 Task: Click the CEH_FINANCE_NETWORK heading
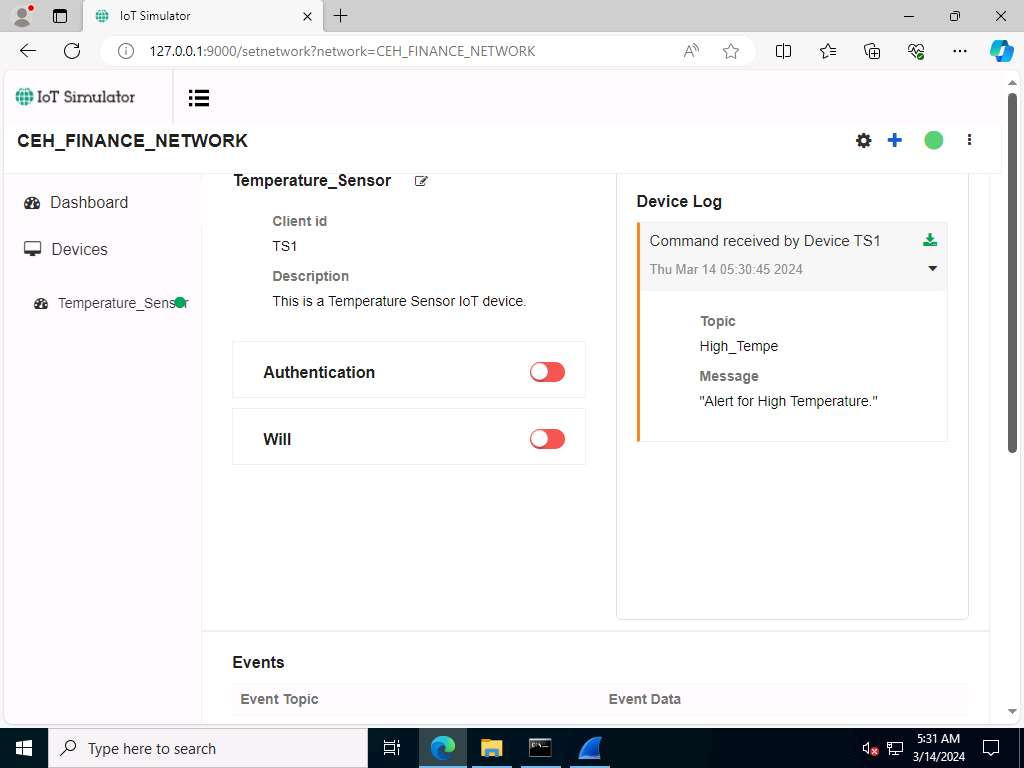click(133, 141)
